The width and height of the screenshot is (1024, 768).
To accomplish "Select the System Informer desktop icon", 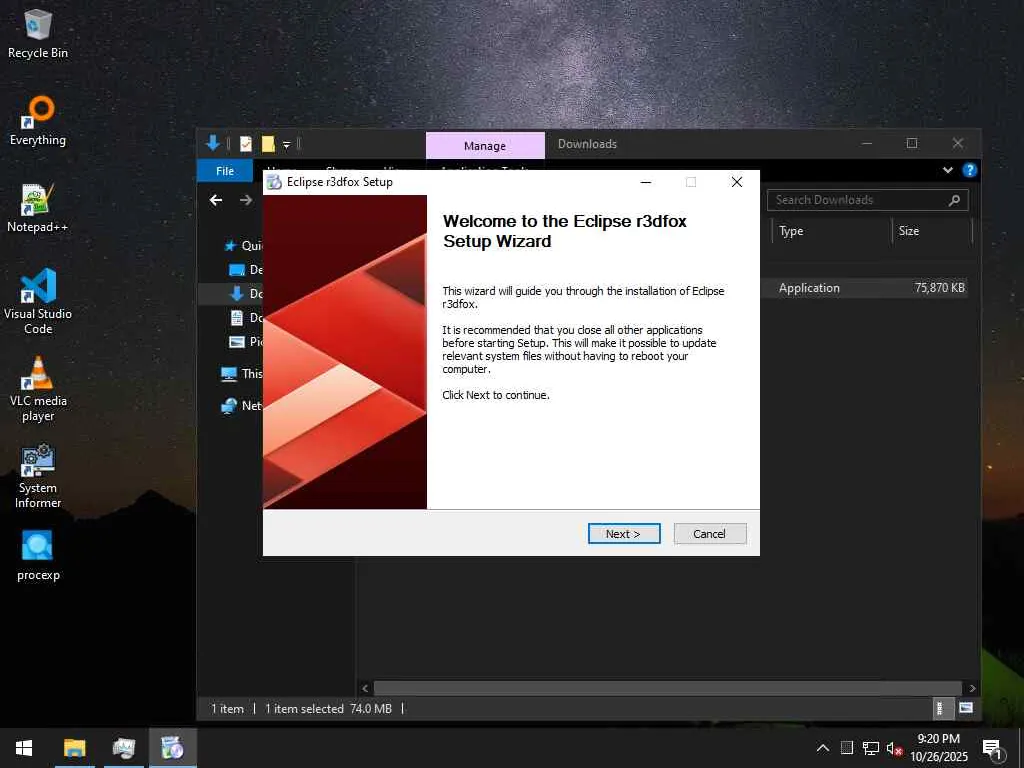I will tap(38, 476).
